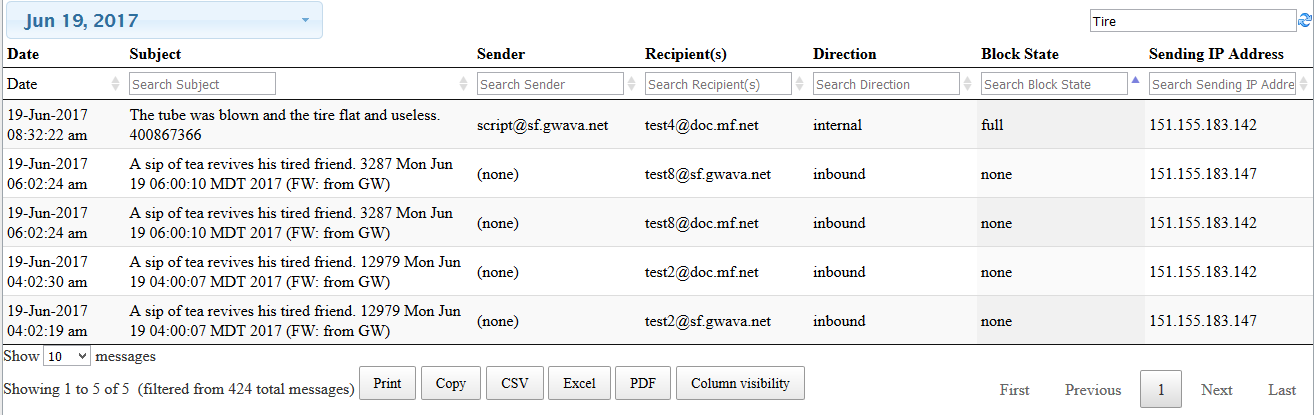Sort by Date column arrows

click(x=115, y=84)
